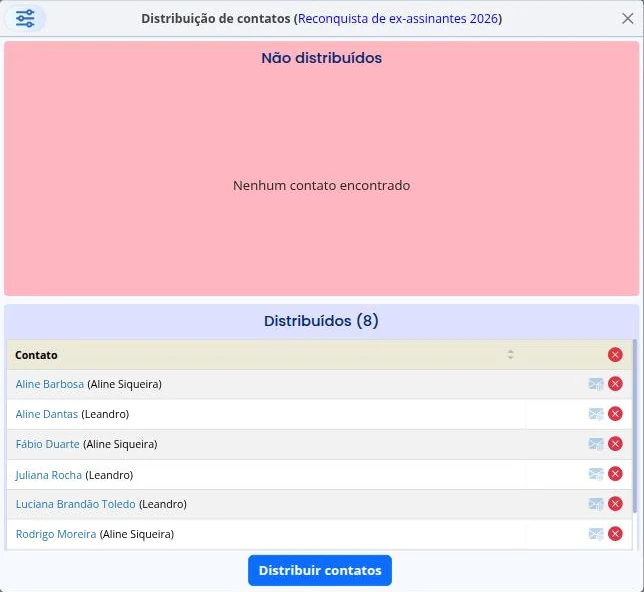This screenshot has height=592, width=644.
Task: Send email to Aline Barbosa
Action: click(x=596, y=384)
